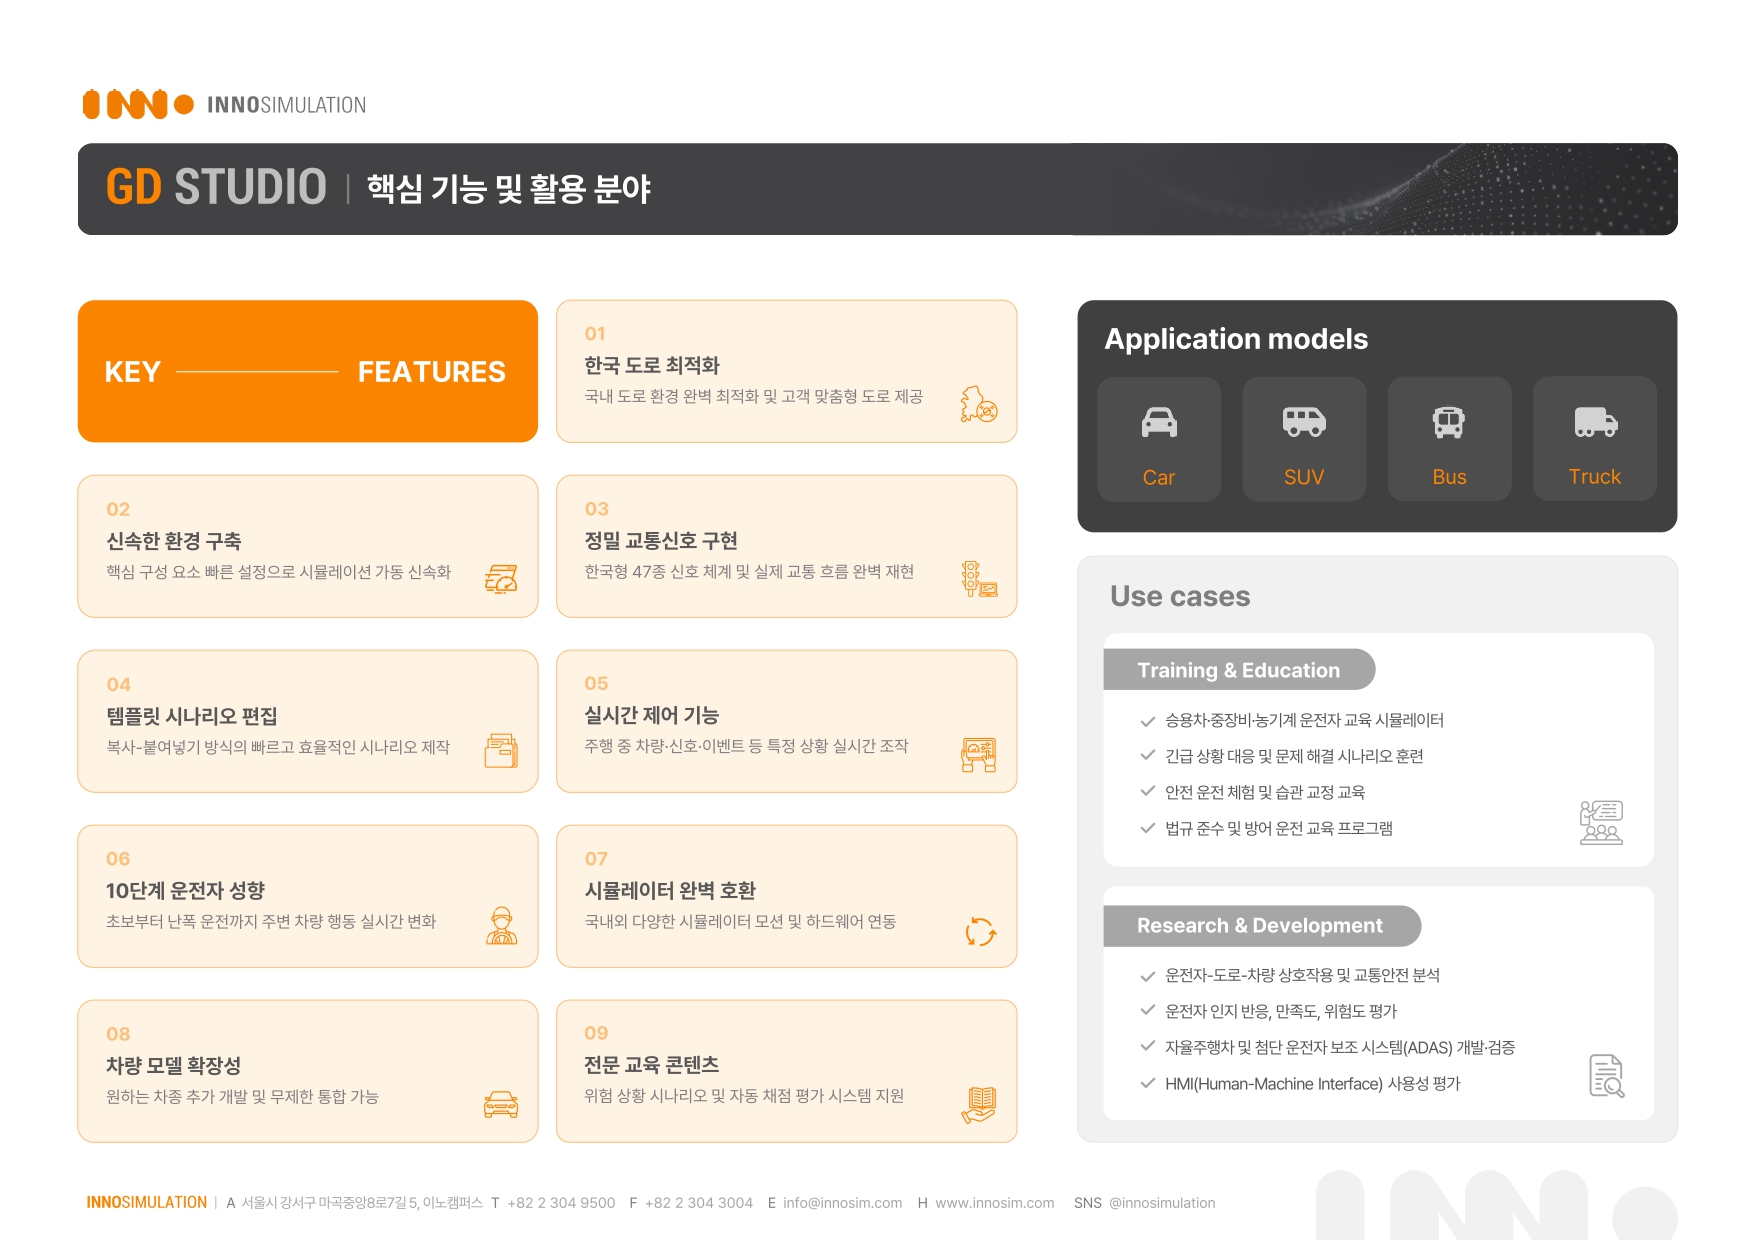
Task: Click the 한국형 47종 신호 체계 description
Action: [749, 571]
